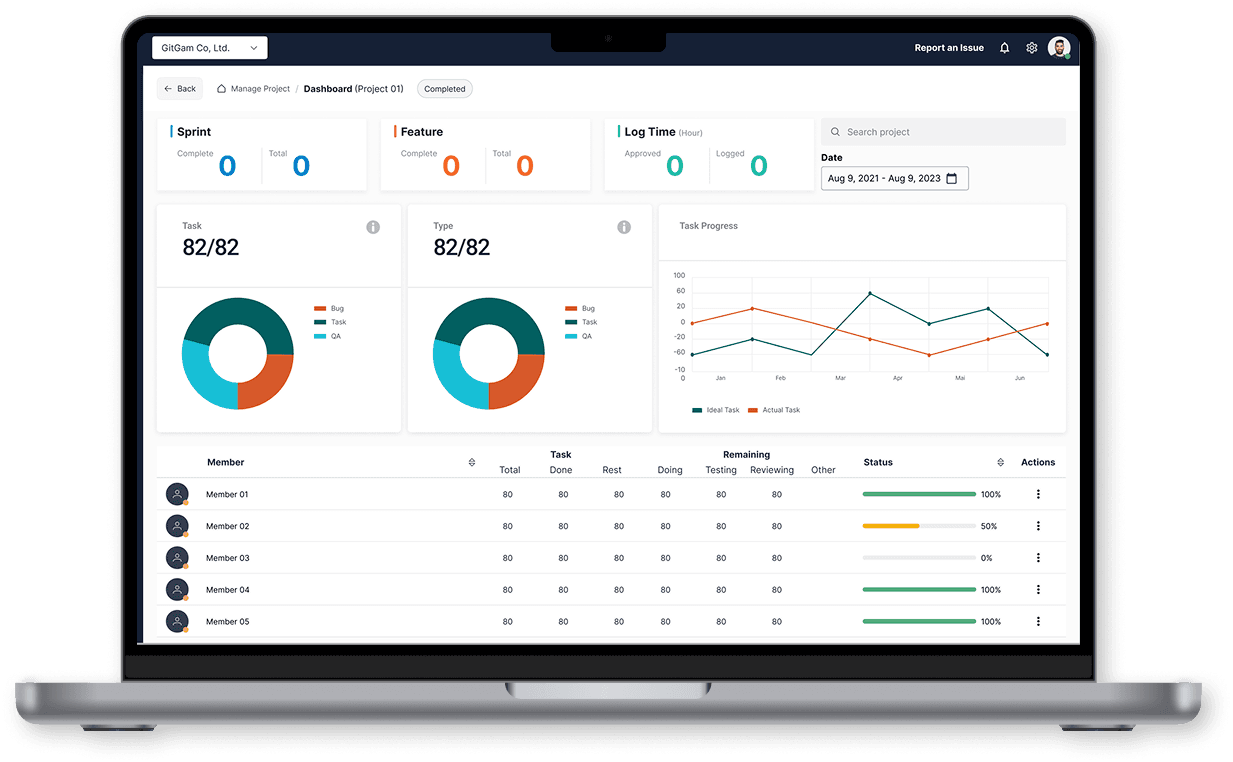Viewport: 1233px width, 762px height.
Task: Toggle the Bug legend in Task chart
Action: pos(328,309)
